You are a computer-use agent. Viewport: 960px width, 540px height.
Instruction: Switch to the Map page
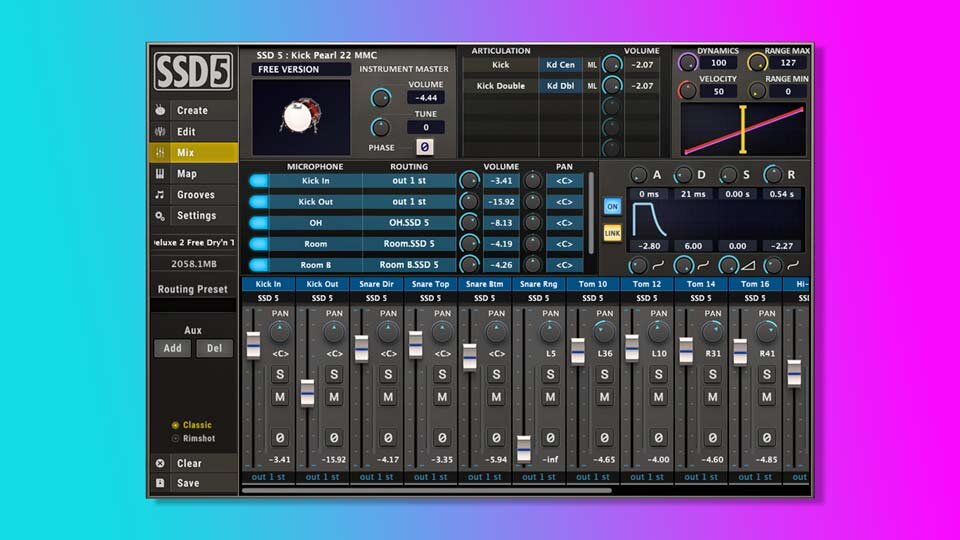click(x=193, y=174)
